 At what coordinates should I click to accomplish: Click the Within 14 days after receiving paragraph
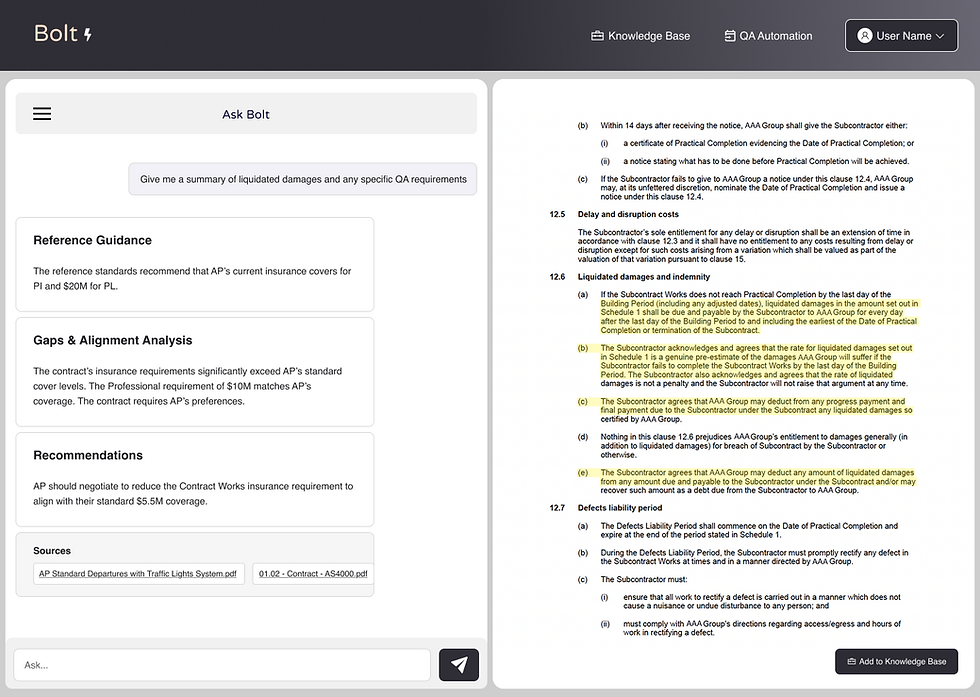pos(754,126)
